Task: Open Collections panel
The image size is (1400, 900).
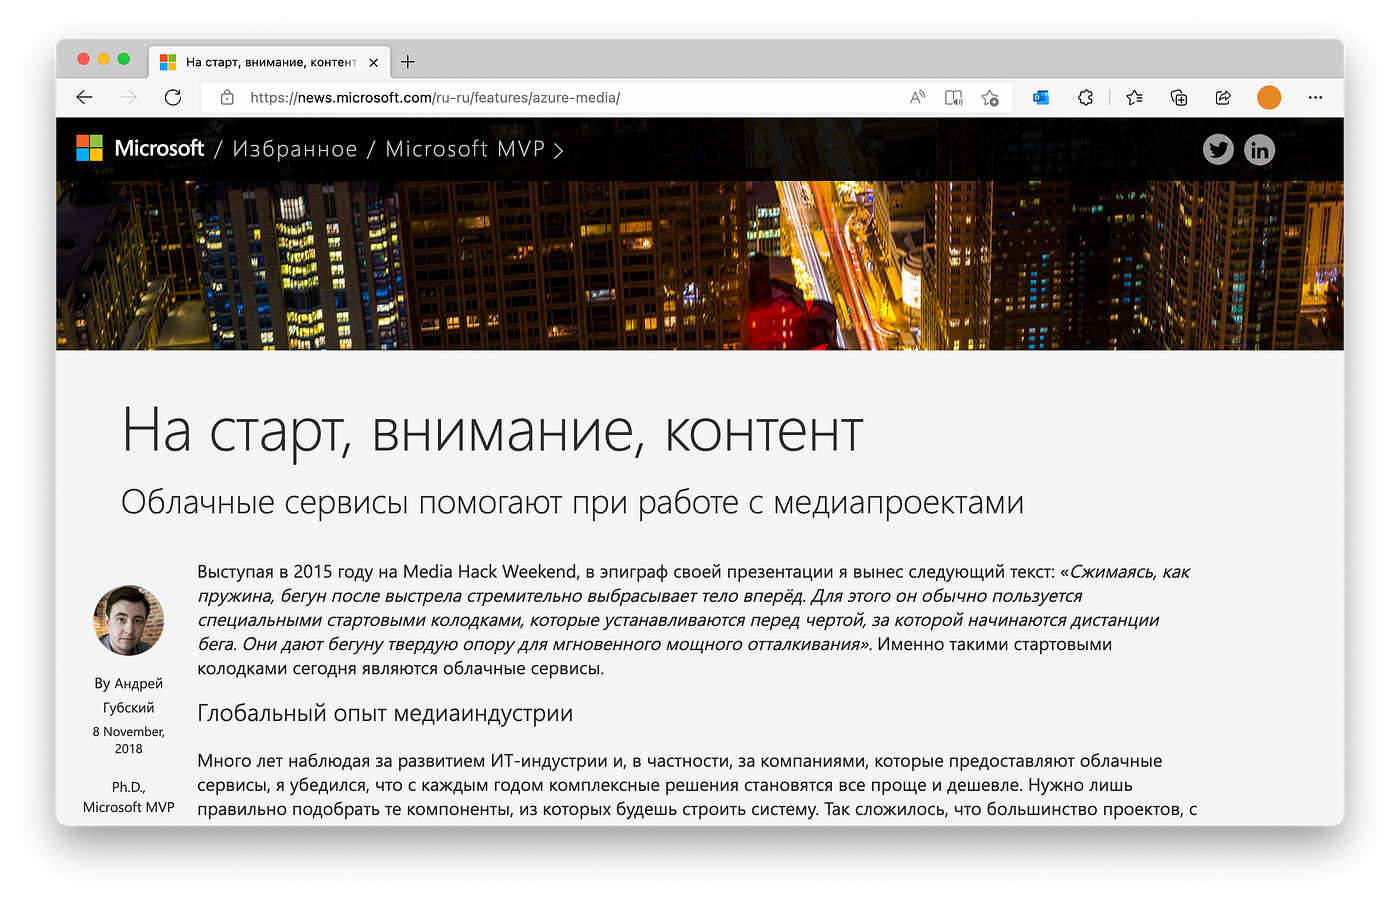Action: coord(1179,97)
